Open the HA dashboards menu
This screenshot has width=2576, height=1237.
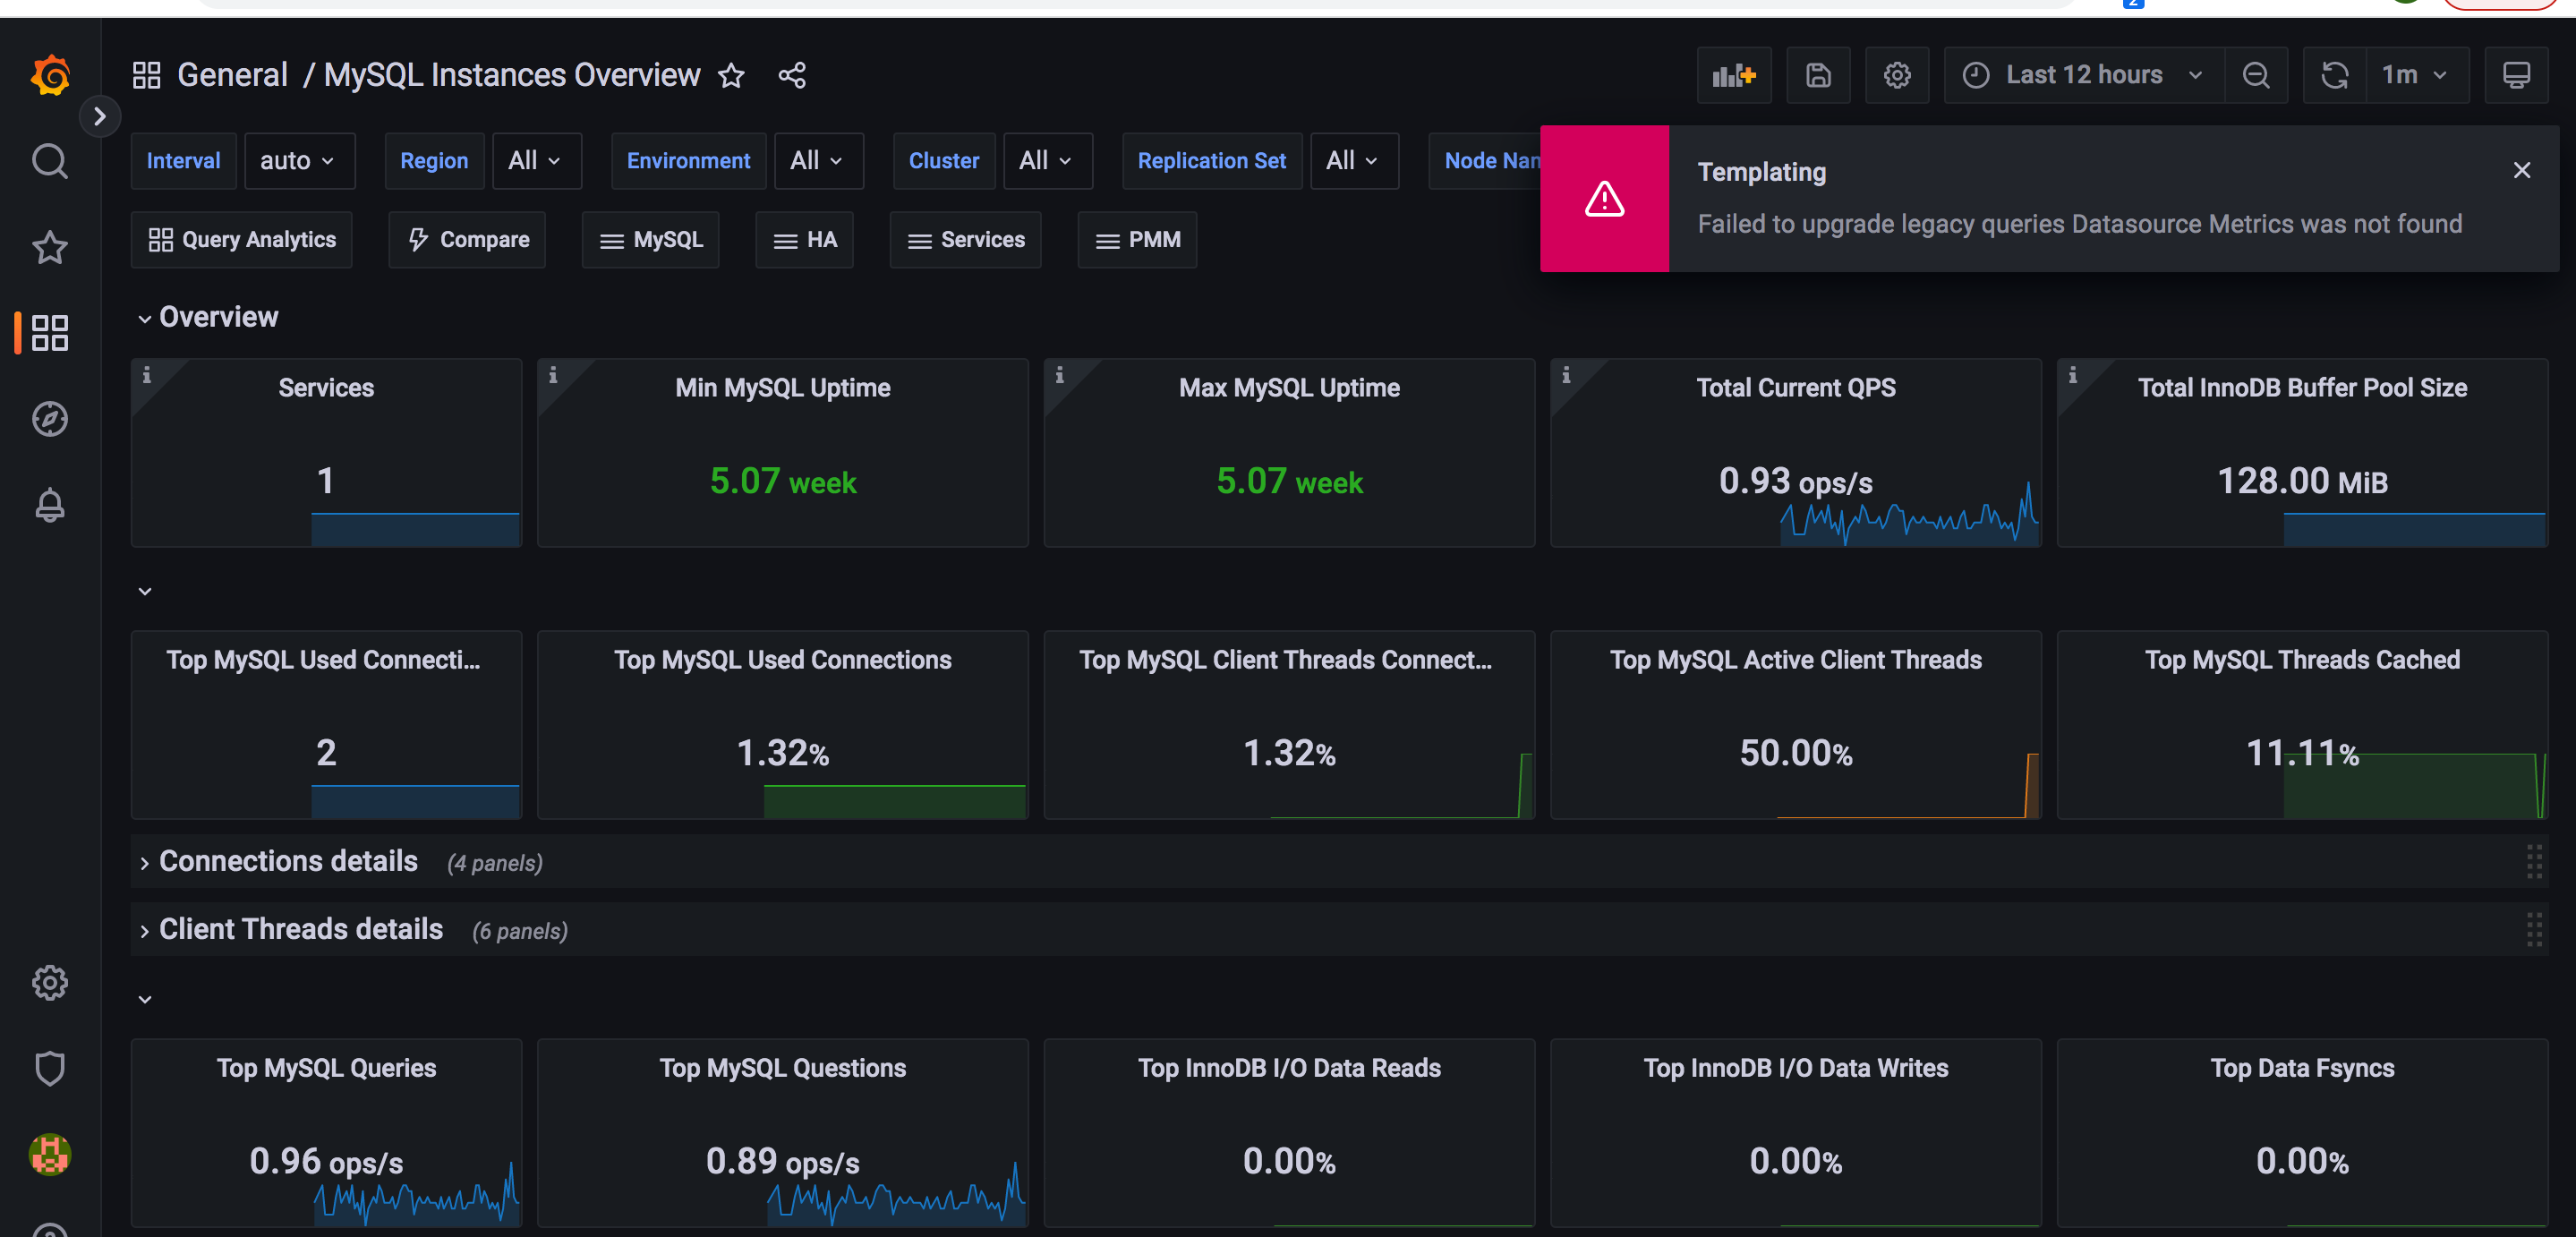(805, 240)
